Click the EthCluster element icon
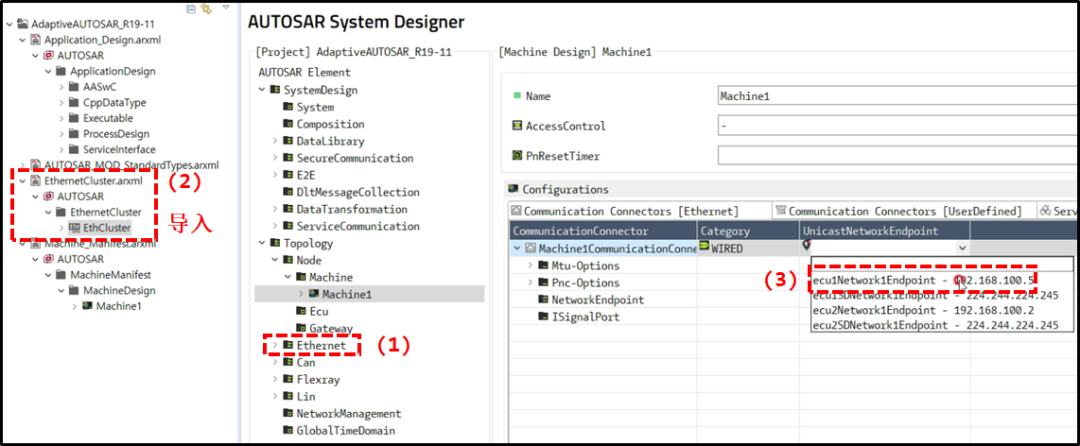1080x446 pixels. tap(74, 227)
